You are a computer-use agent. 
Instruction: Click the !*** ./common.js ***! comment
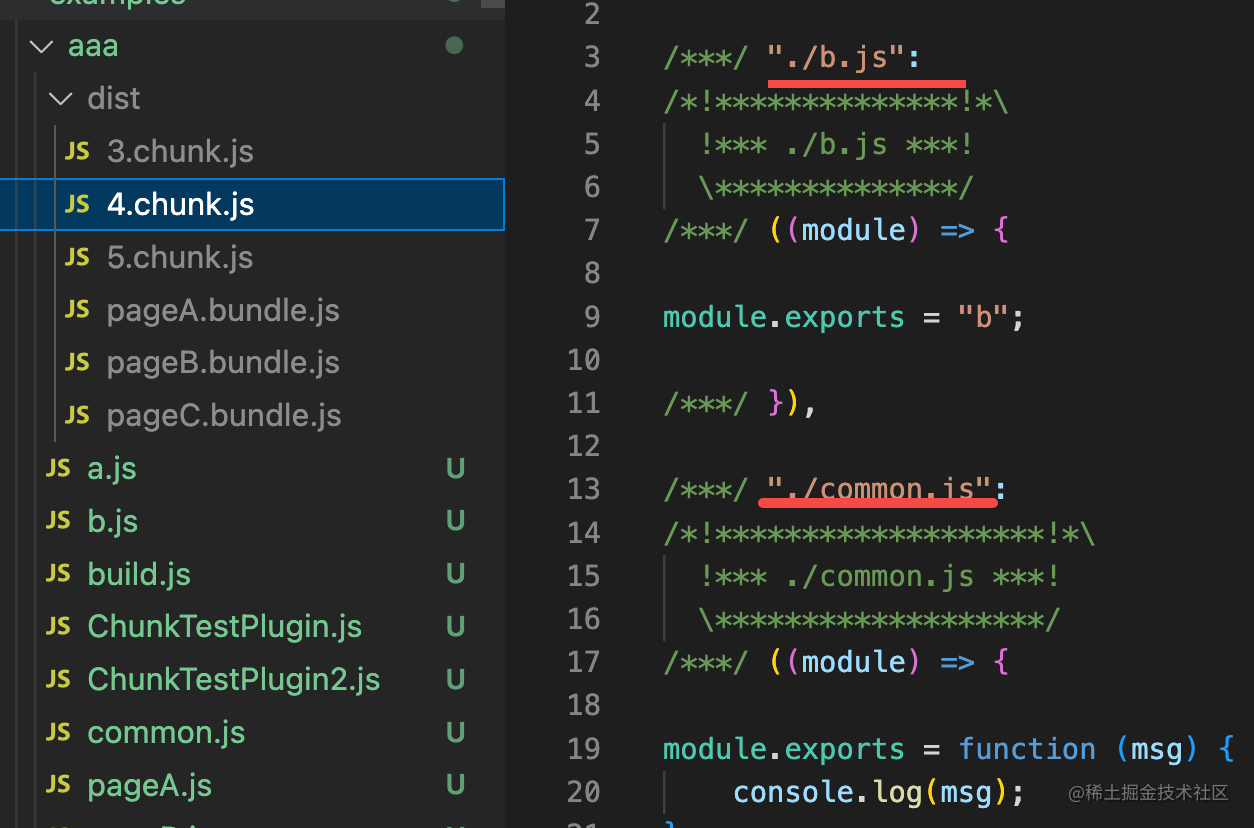click(880, 576)
